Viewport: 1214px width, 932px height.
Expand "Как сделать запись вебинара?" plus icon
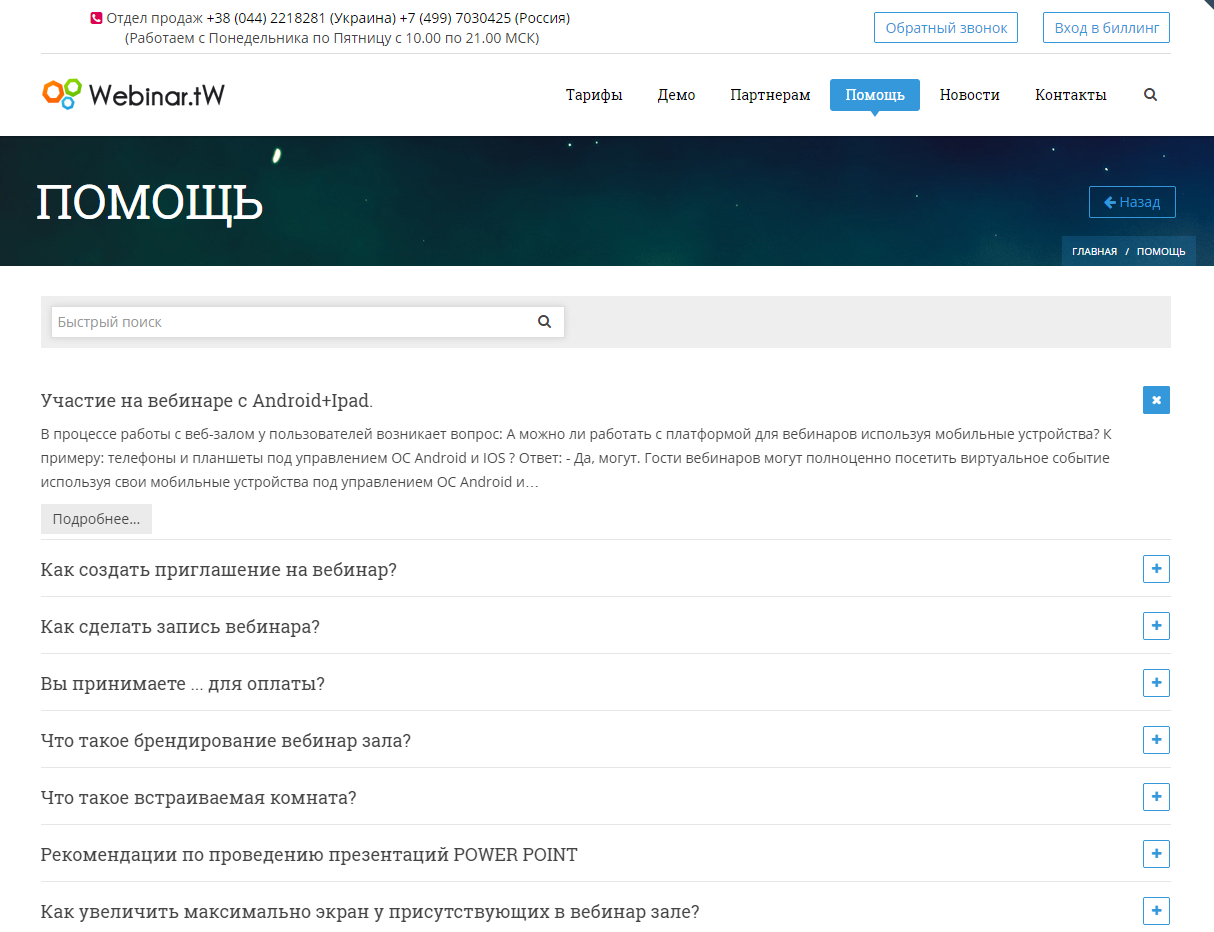point(1156,626)
